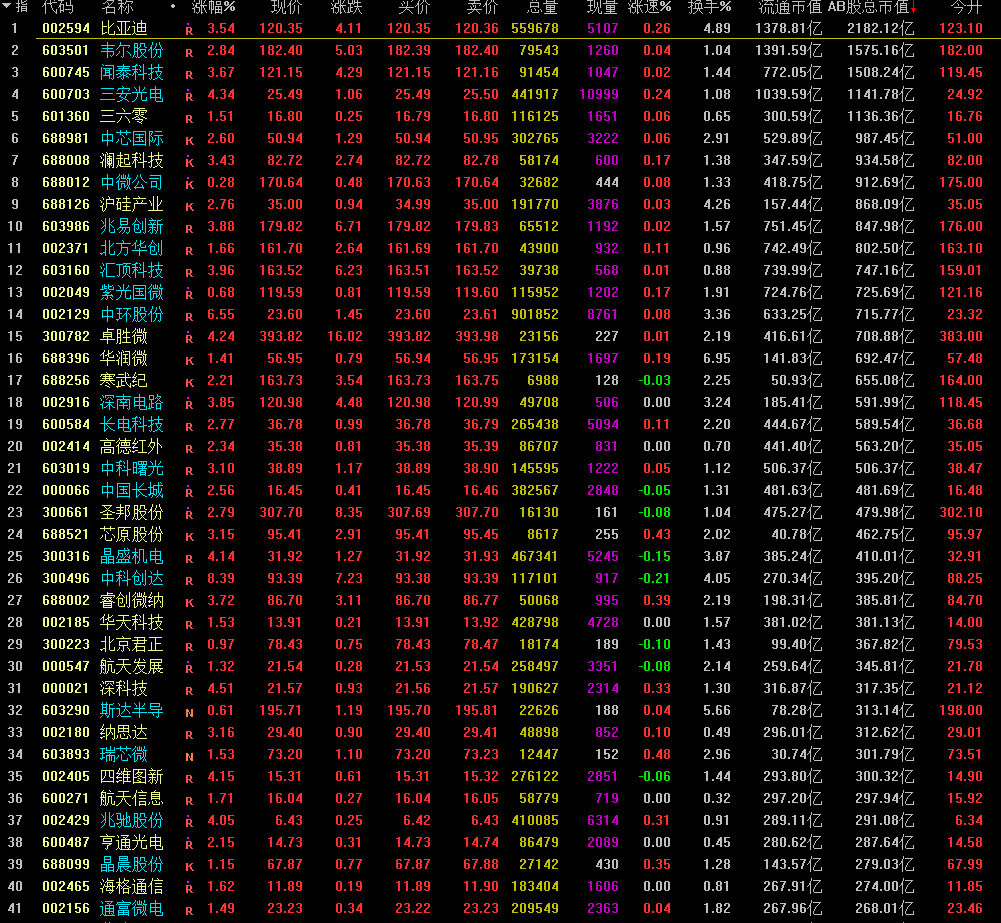Click the K marker beside 睿创微纳

(189, 603)
